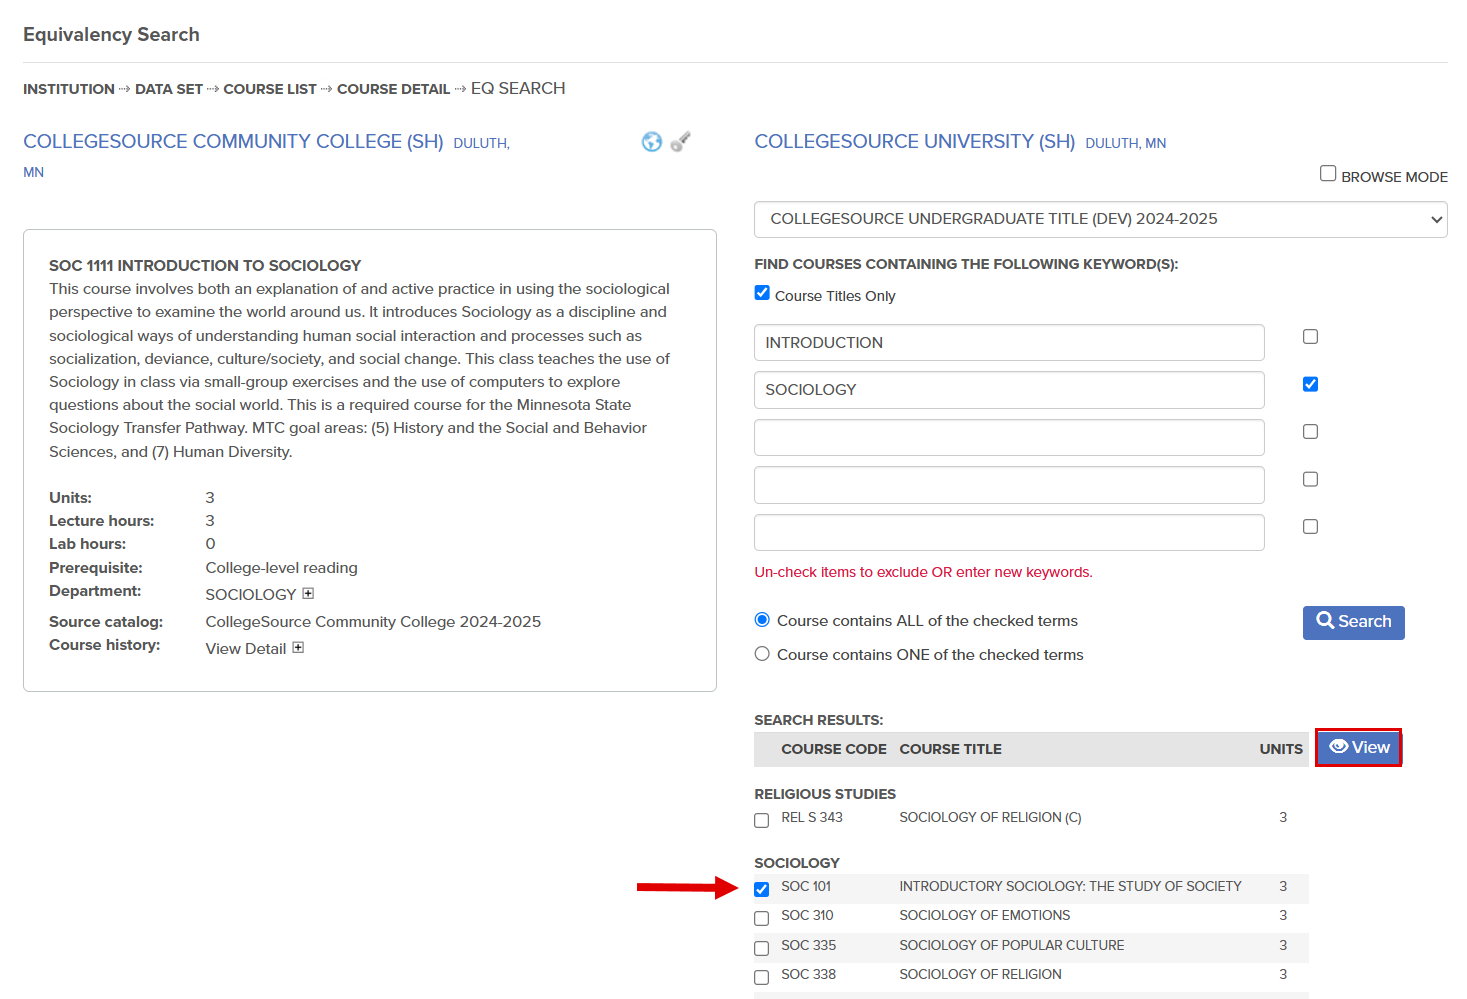This screenshot has width=1467, height=999.
Task: Click the fifth empty keyword field
Action: (x=1009, y=532)
